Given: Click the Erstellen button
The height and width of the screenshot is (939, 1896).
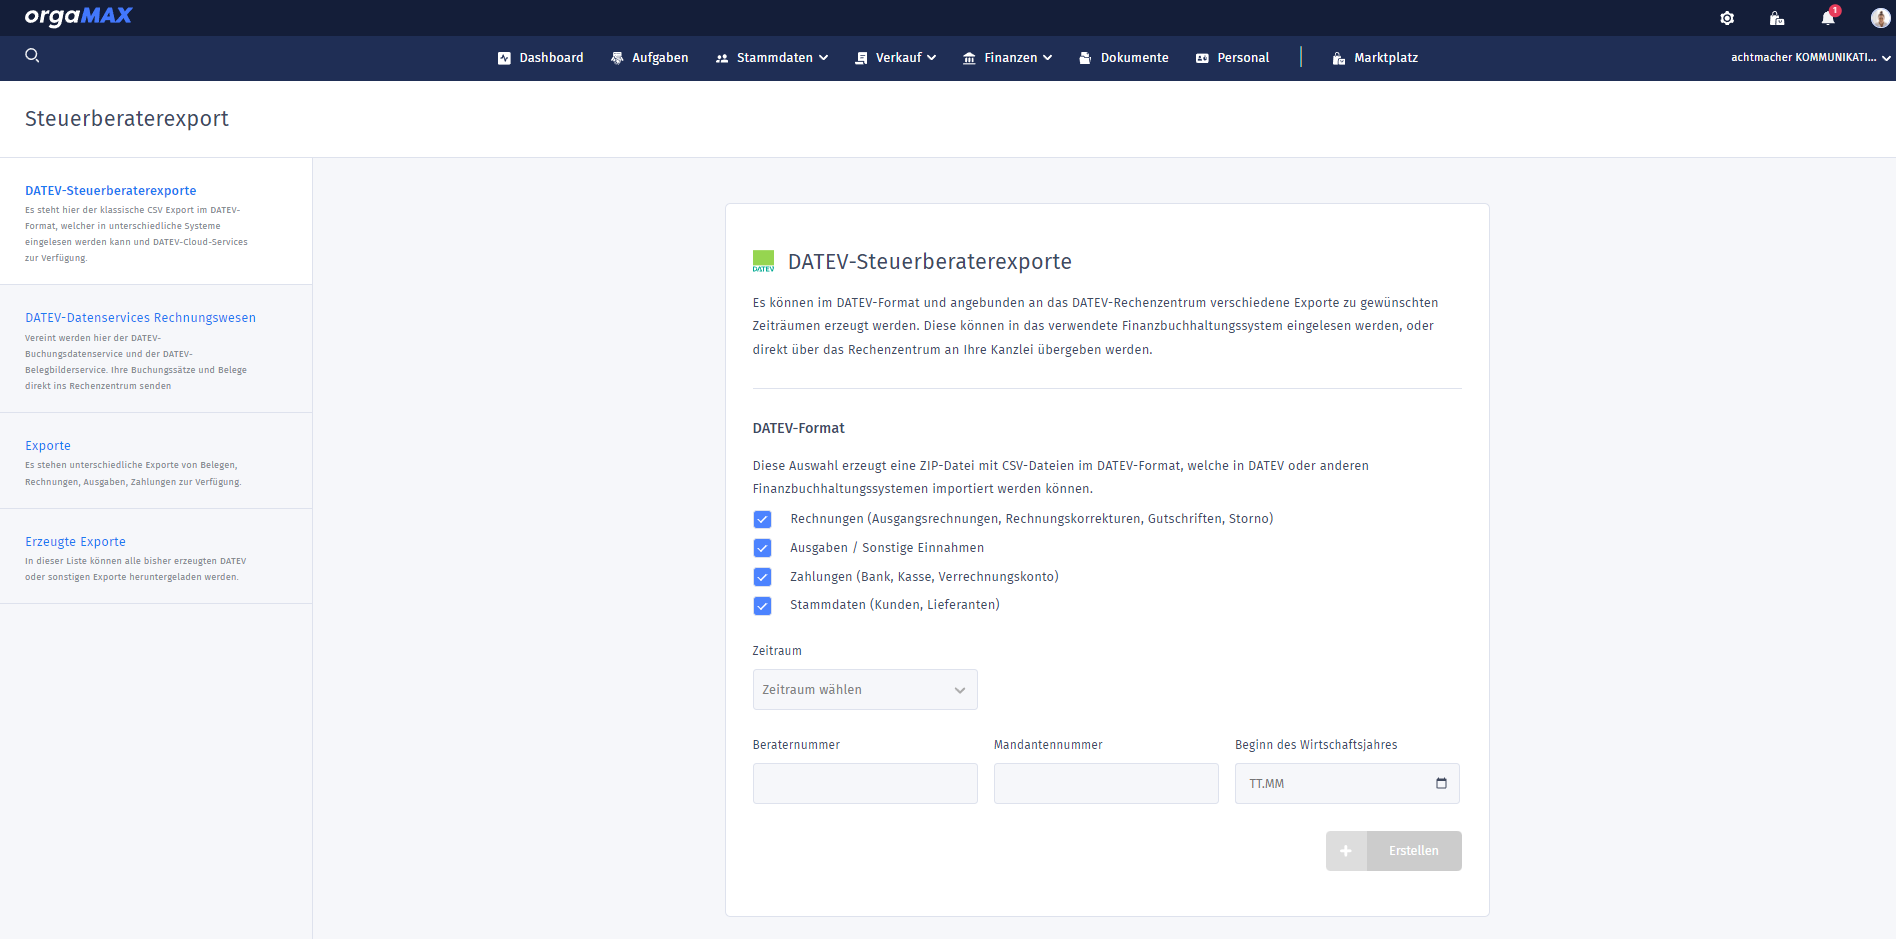Looking at the screenshot, I should coord(1394,851).
